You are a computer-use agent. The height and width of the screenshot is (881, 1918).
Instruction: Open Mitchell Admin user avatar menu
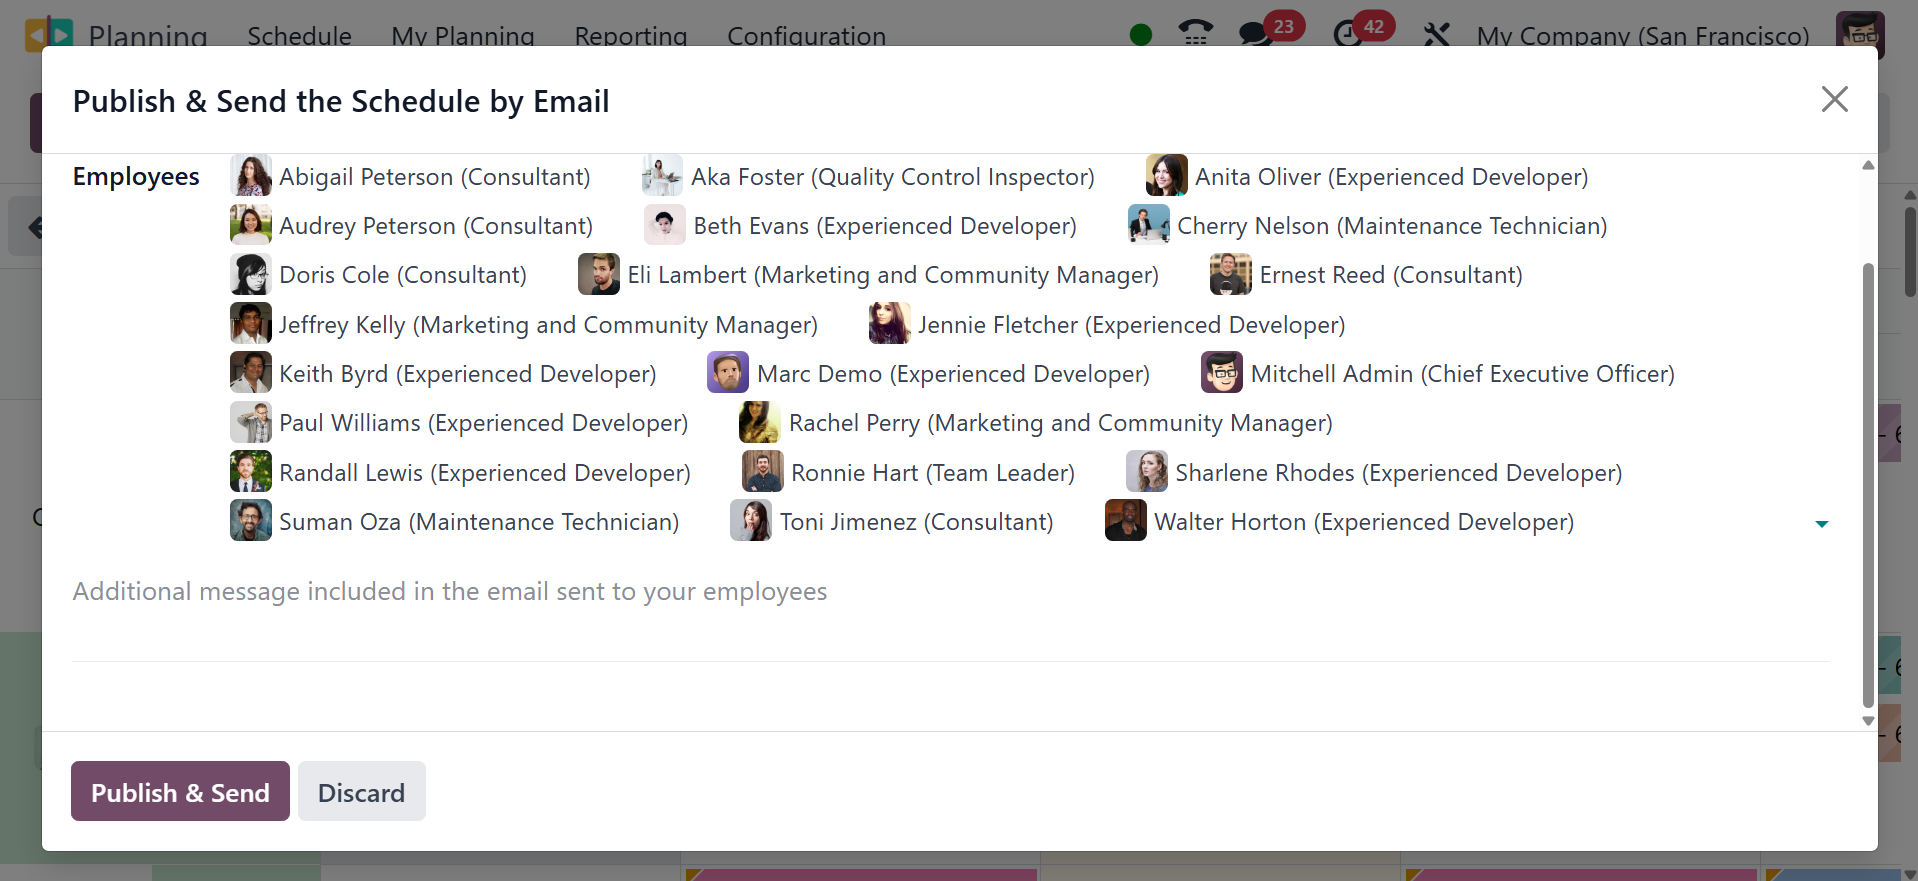pyautogui.click(x=1859, y=34)
